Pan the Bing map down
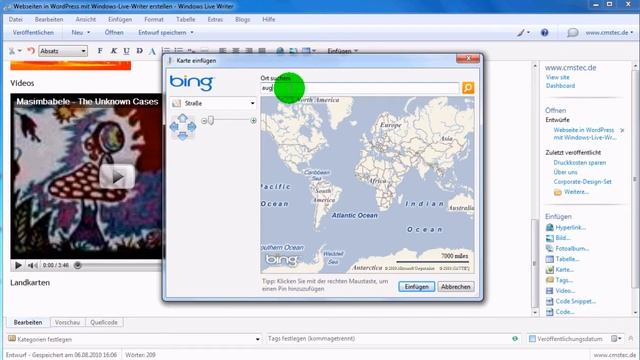 point(182,136)
